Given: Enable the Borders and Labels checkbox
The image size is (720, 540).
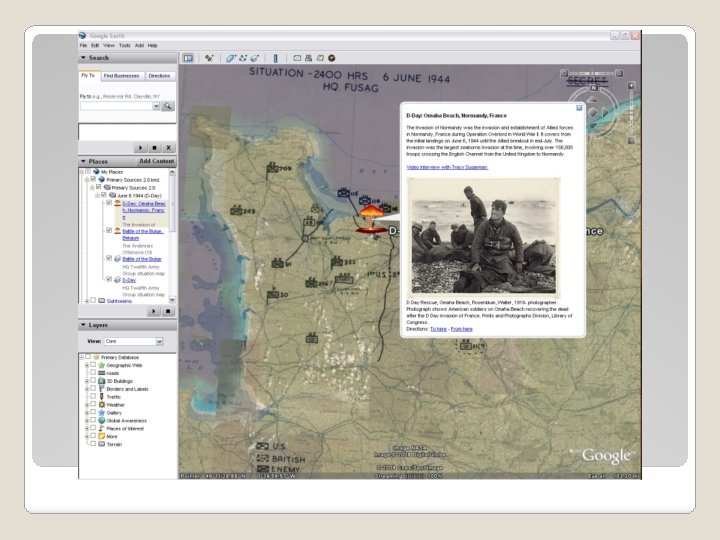Looking at the screenshot, I should coord(93,388).
